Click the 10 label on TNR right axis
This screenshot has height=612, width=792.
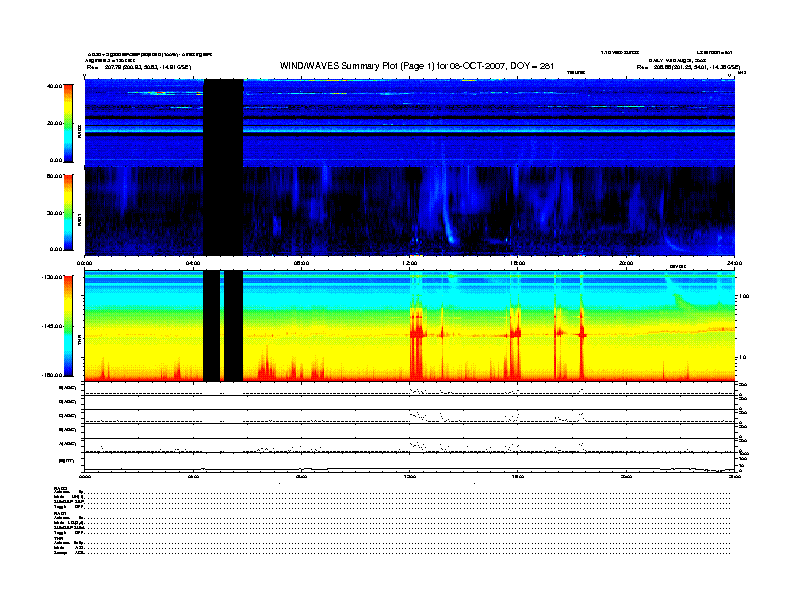(743, 357)
